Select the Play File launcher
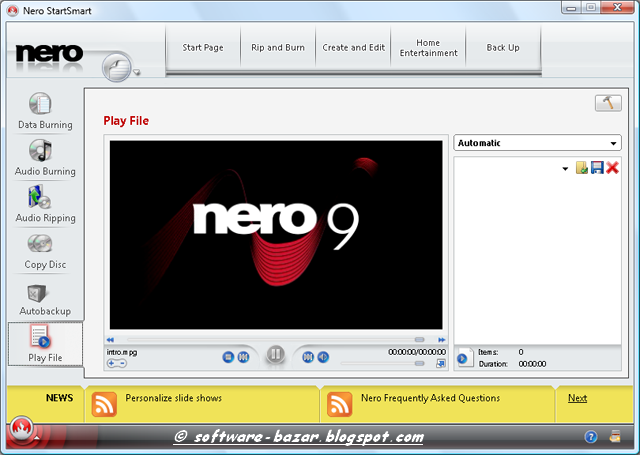This screenshot has width=640, height=455. [45, 344]
